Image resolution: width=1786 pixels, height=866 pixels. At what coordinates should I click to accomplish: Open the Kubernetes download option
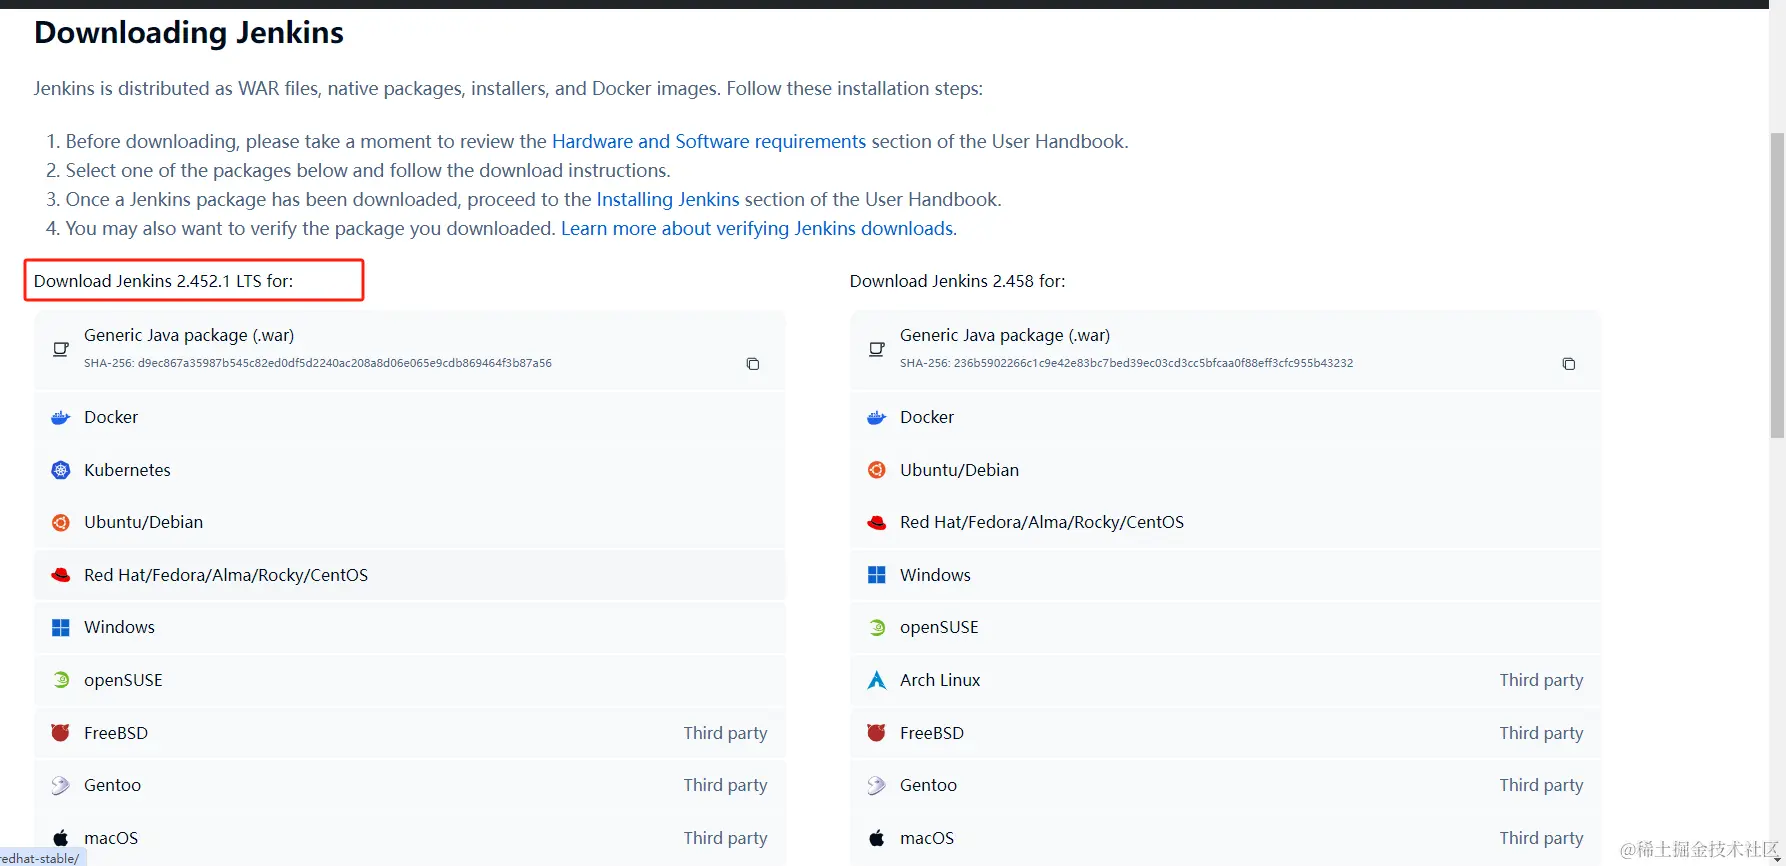pyautogui.click(x=410, y=470)
